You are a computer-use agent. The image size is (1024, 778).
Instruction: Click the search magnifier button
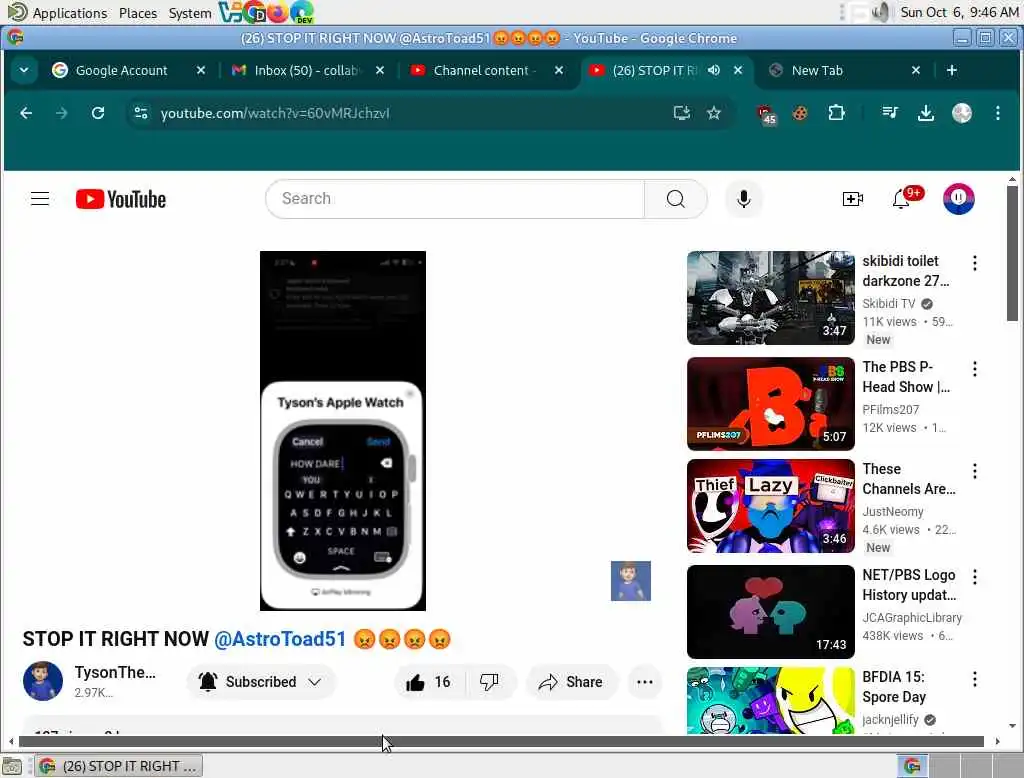click(676, 199)
